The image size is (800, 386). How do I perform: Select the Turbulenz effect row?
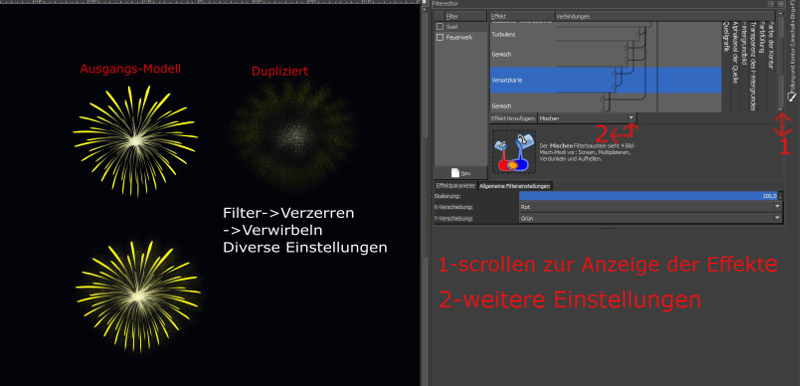[x=606, y=35]
